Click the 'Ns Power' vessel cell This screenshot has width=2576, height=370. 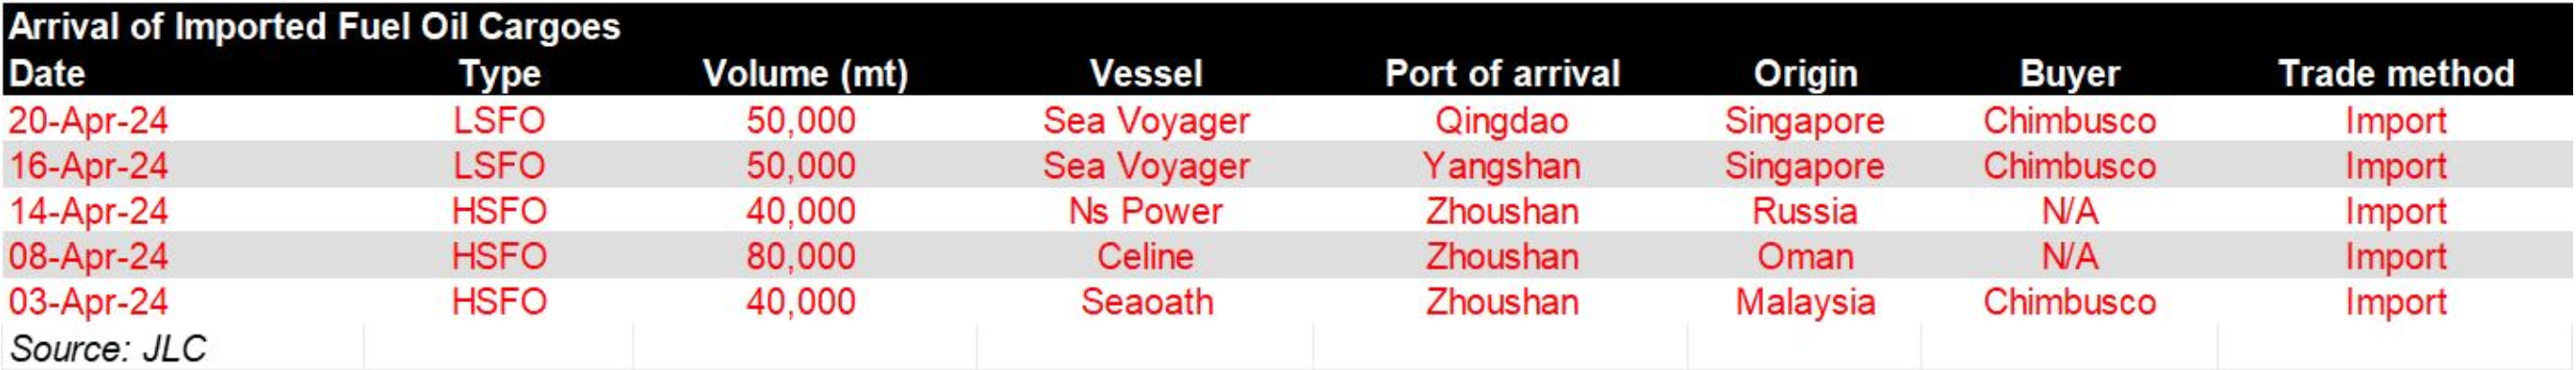(x=1146, y=211)
